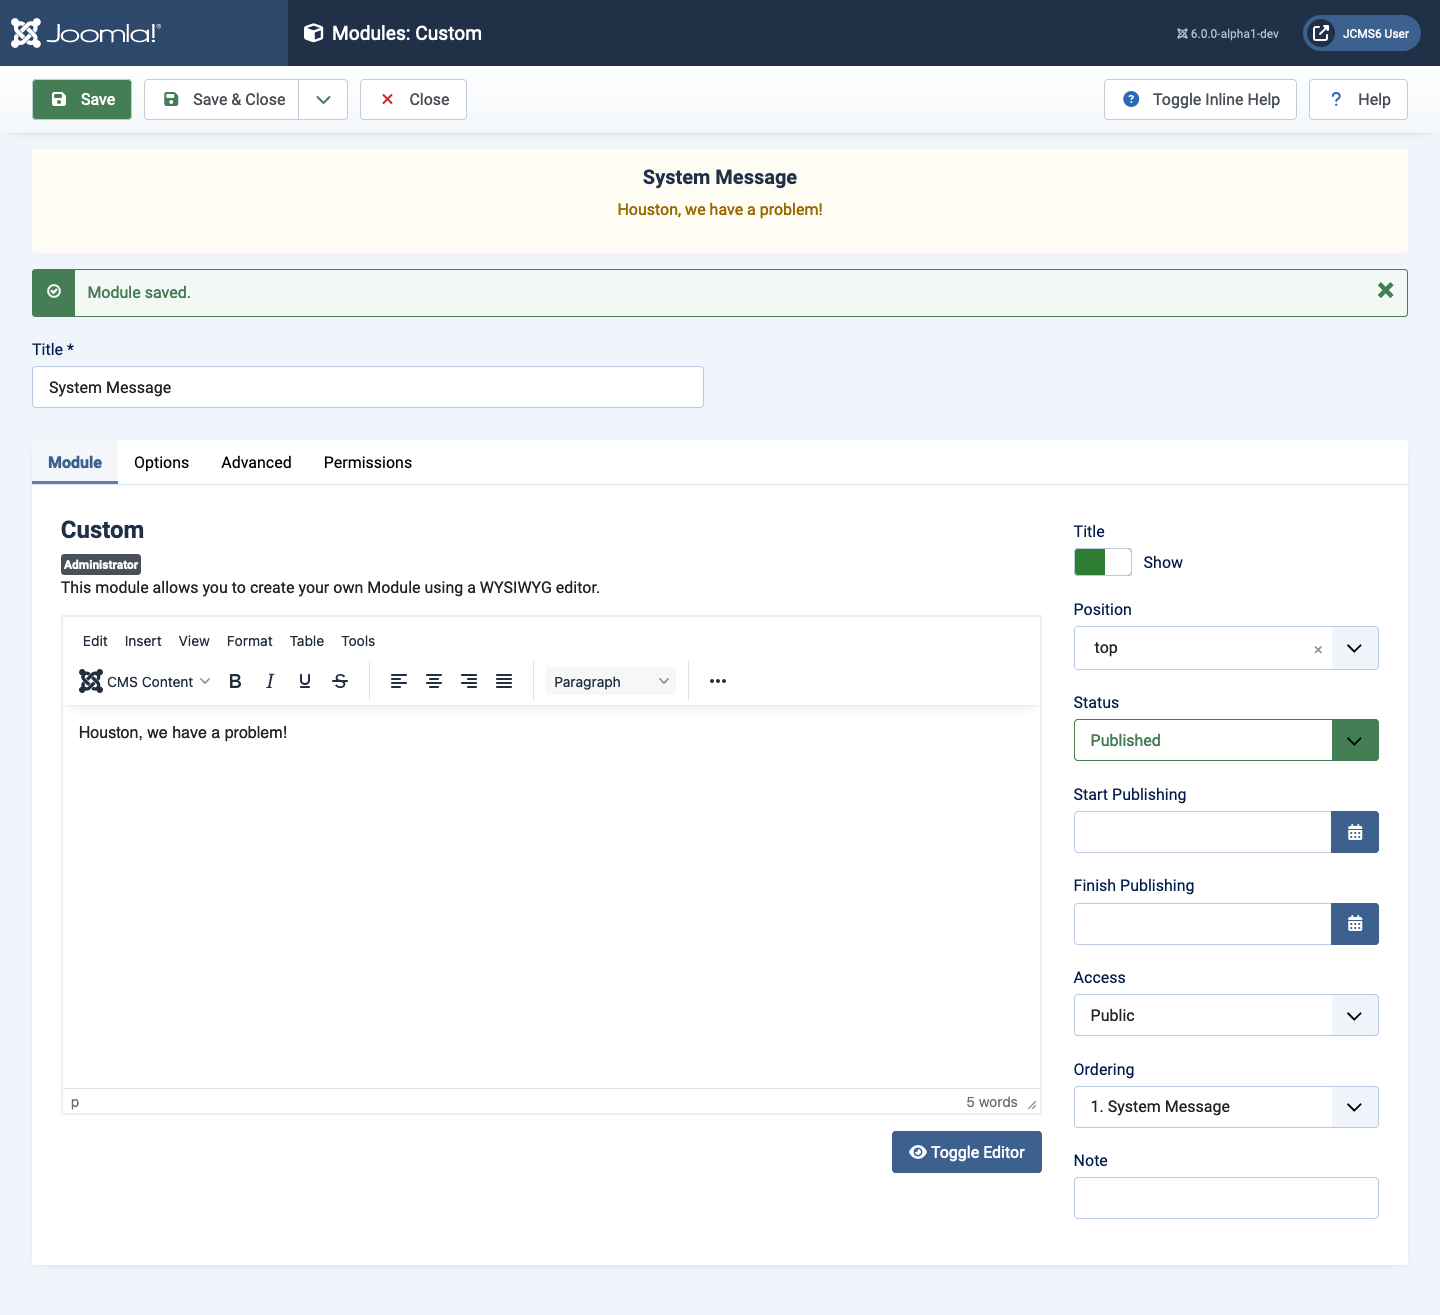Image resolution: width=1440 pixels, height=1315 pixels.
Task: Apply underline to the text
Action: pos(304,681)
